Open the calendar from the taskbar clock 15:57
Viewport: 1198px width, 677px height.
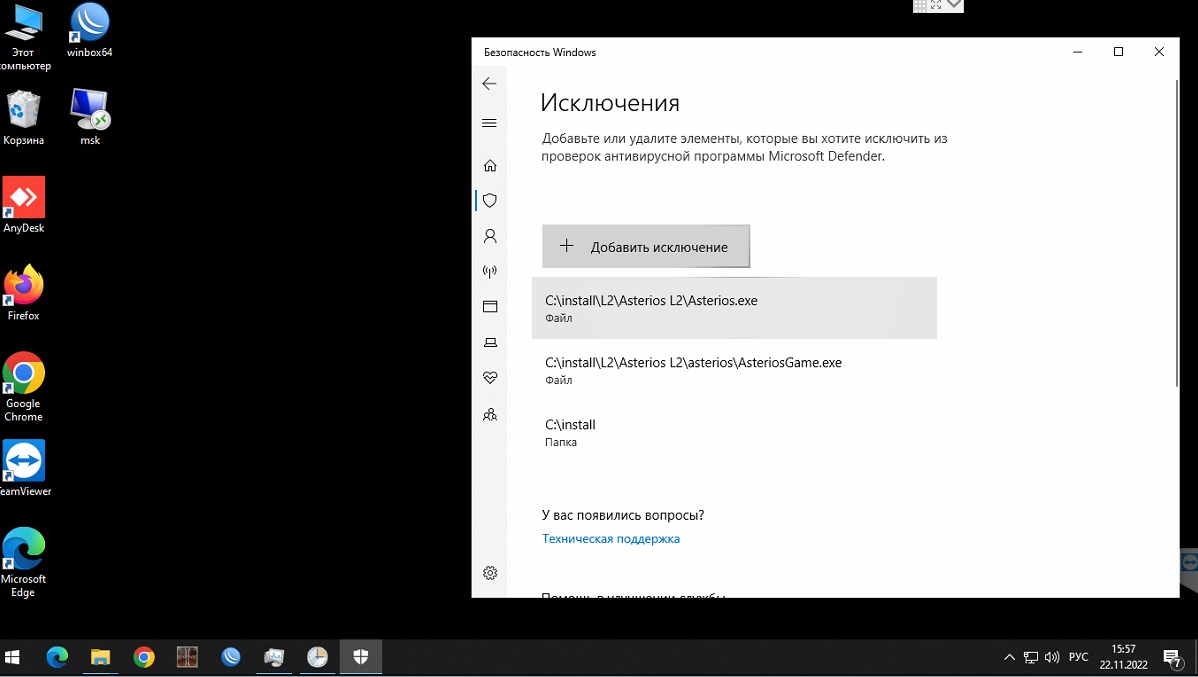pyautogui.click(x=1123, y=657)
